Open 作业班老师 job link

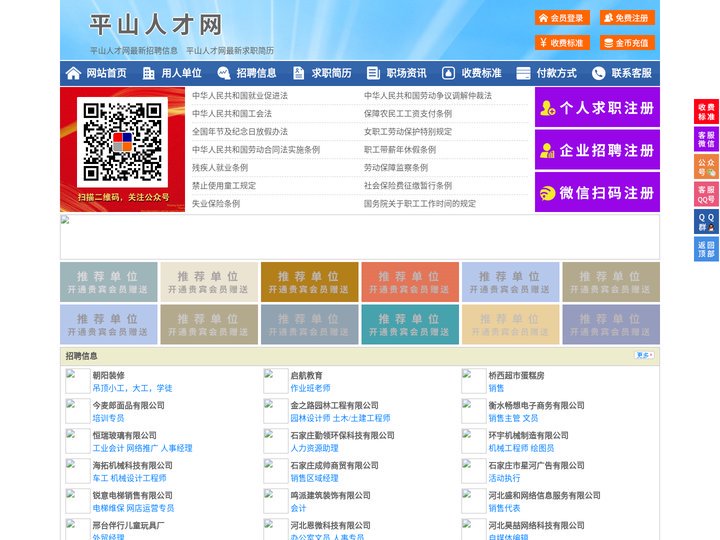point(310,388)
